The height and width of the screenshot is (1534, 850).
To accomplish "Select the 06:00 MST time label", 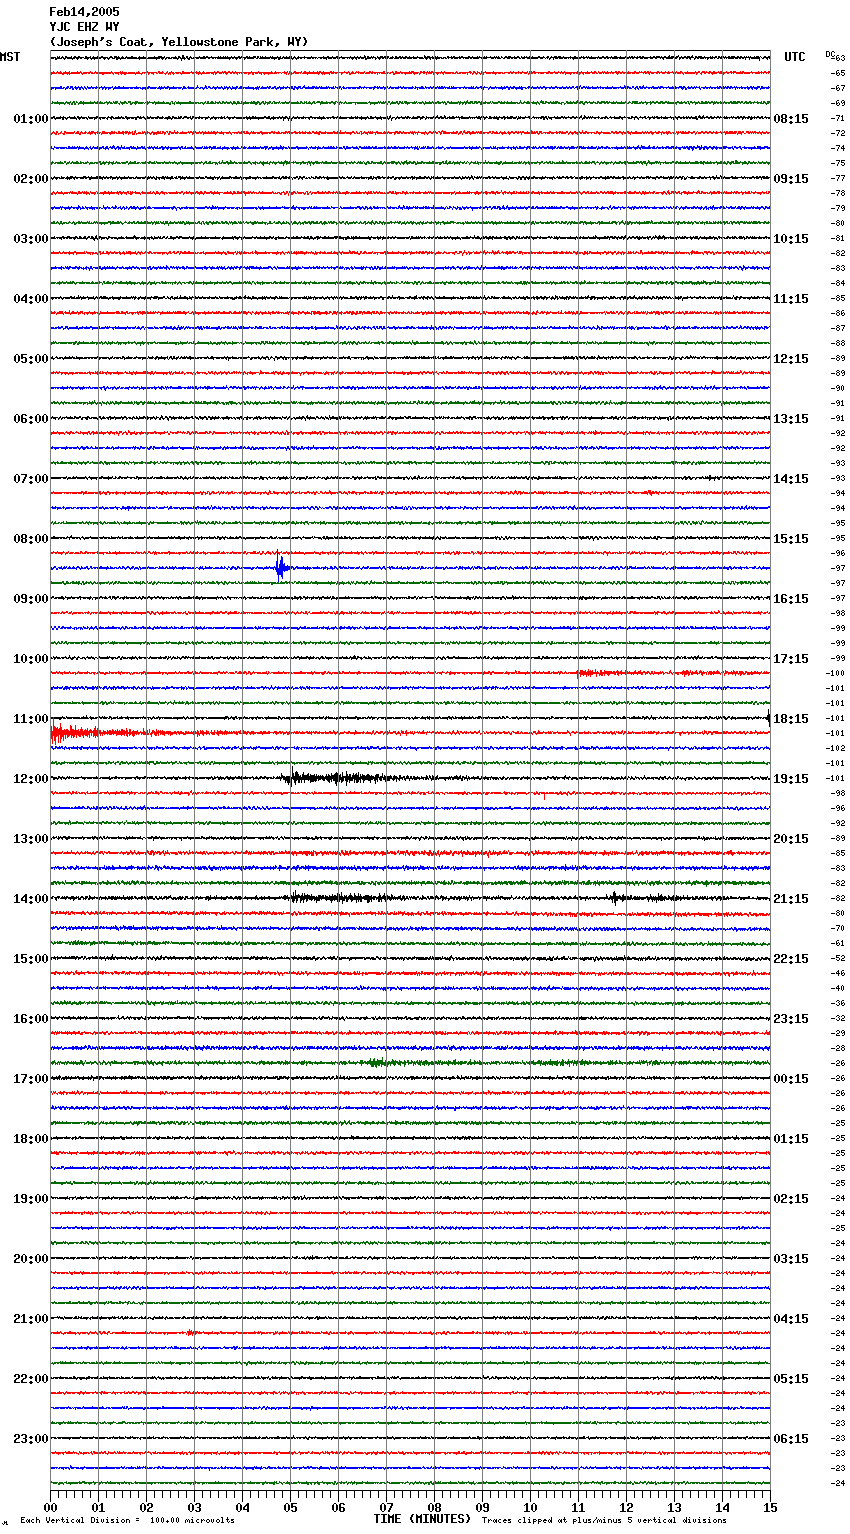I will point(31,419).
